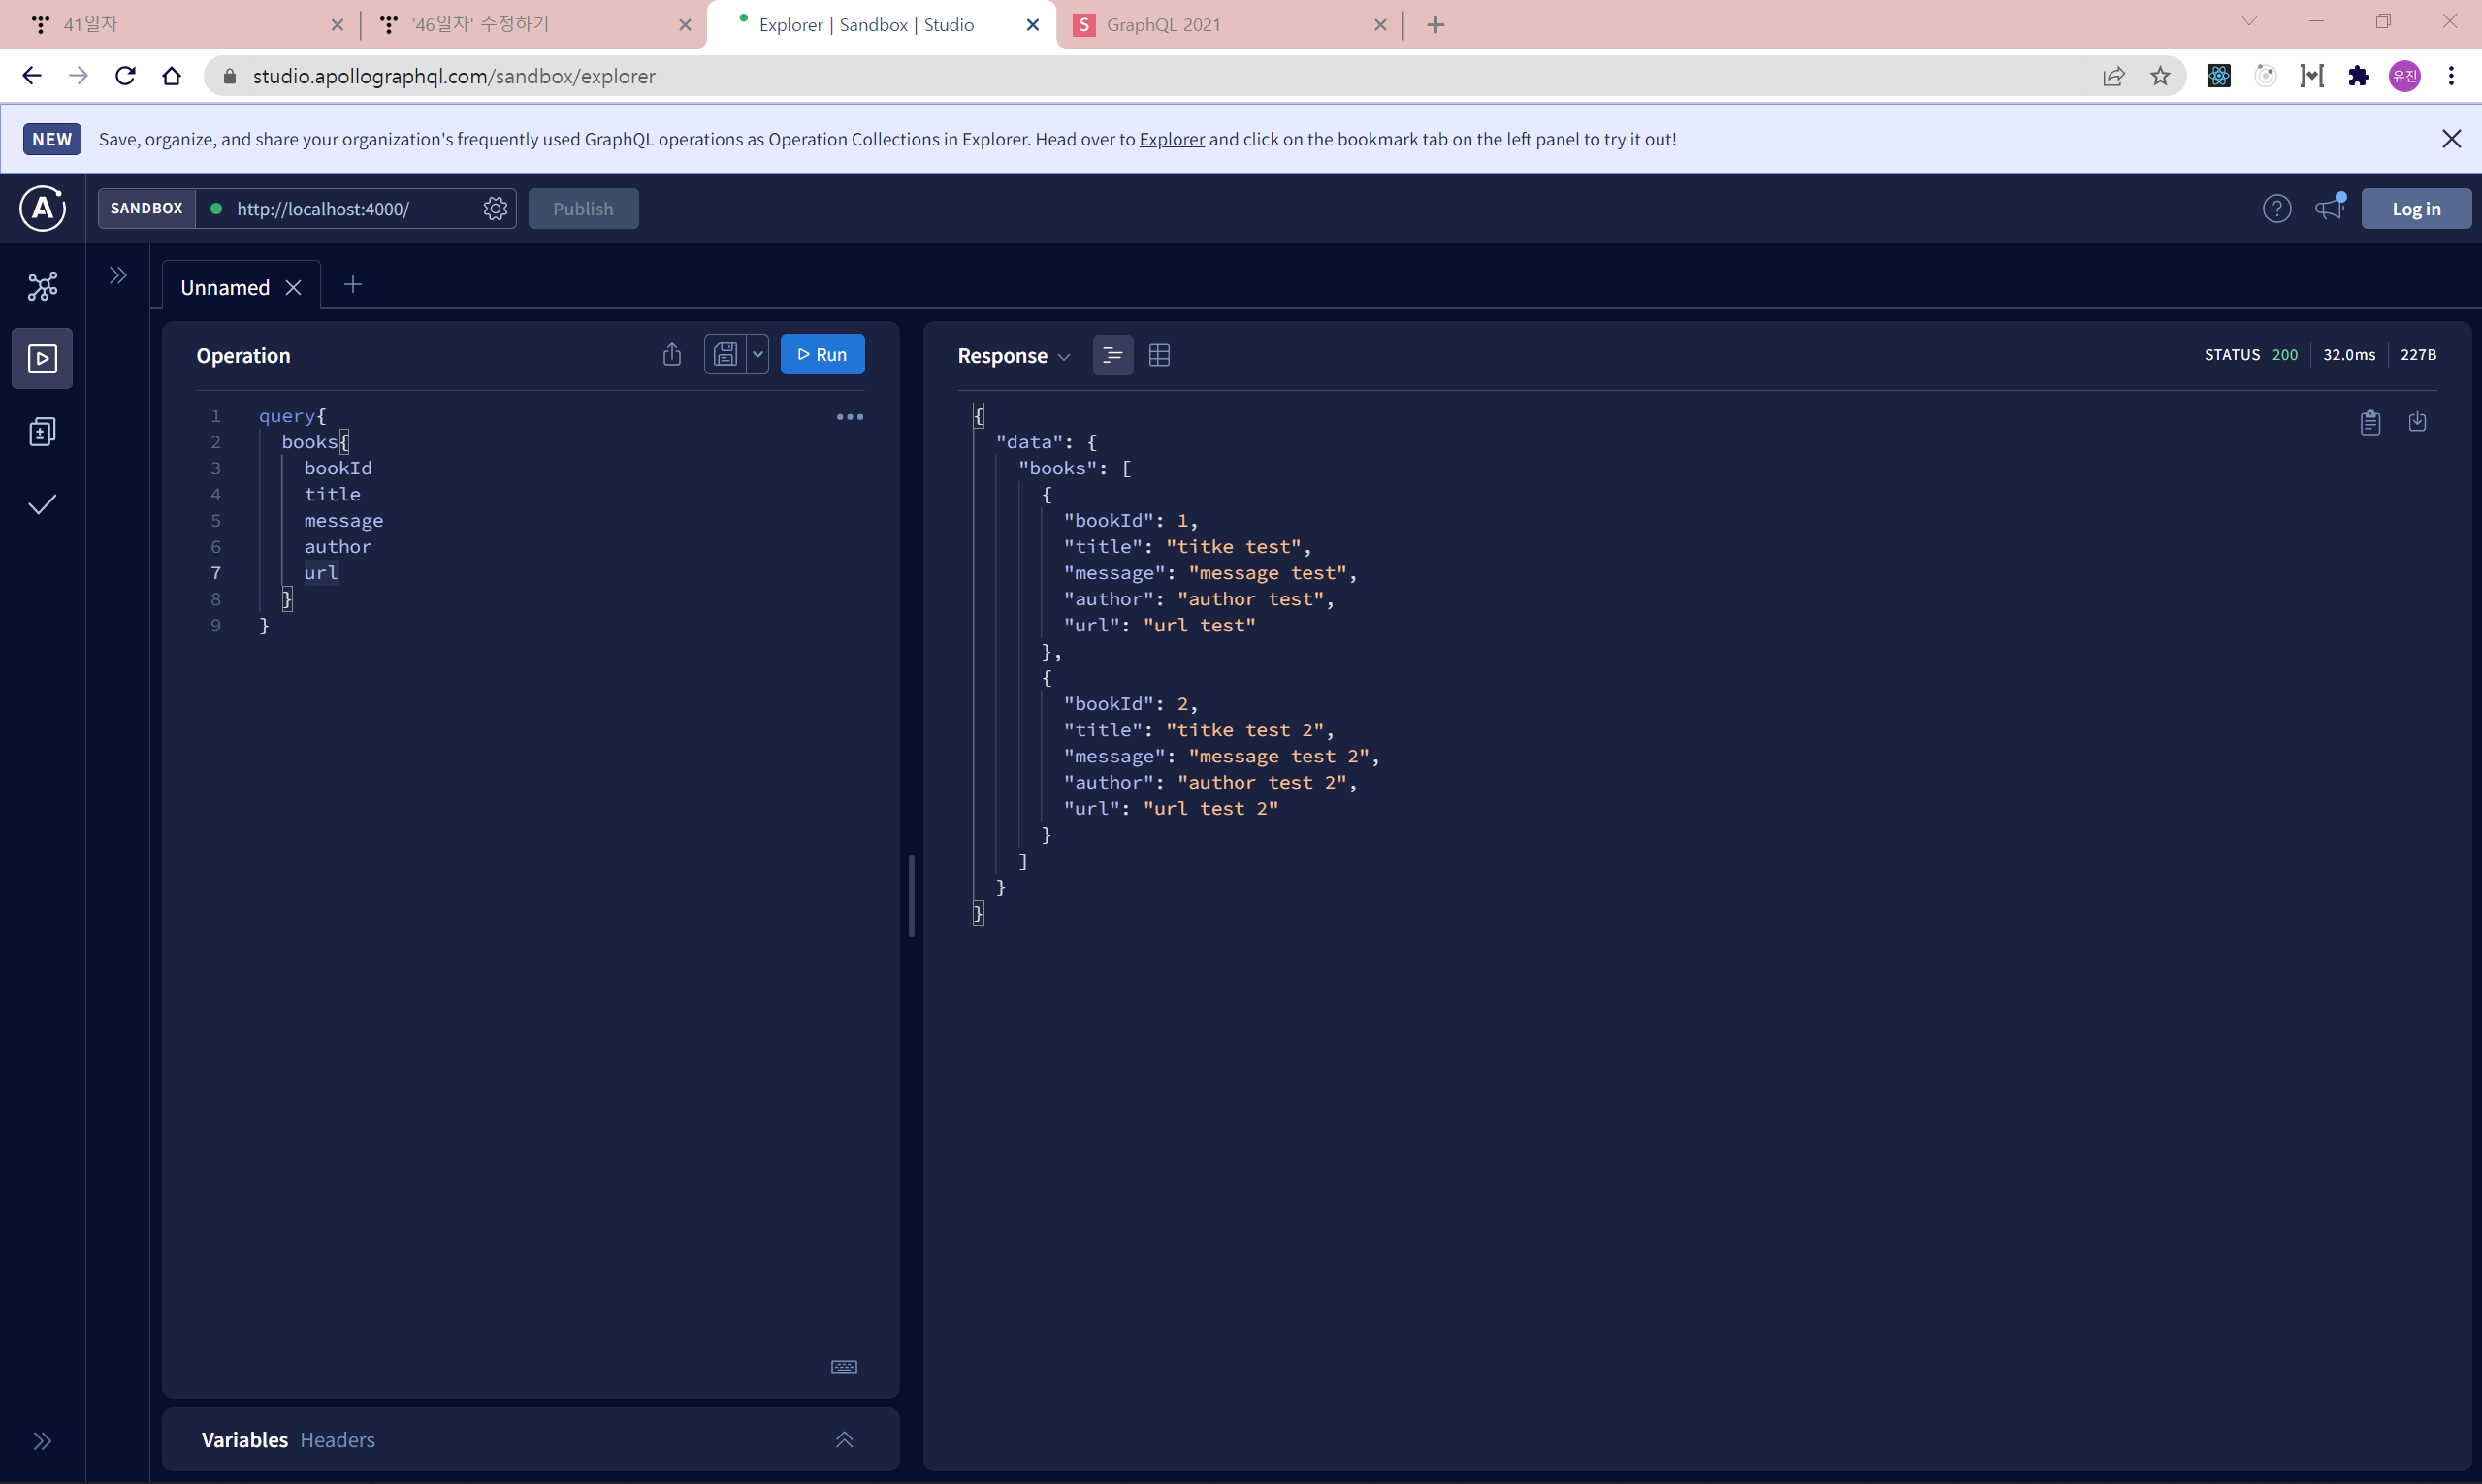Open the Response dropdown chevron
Image resolution: width=2482 pixels, height=1484 pixels.
[x=1064, y=357]
